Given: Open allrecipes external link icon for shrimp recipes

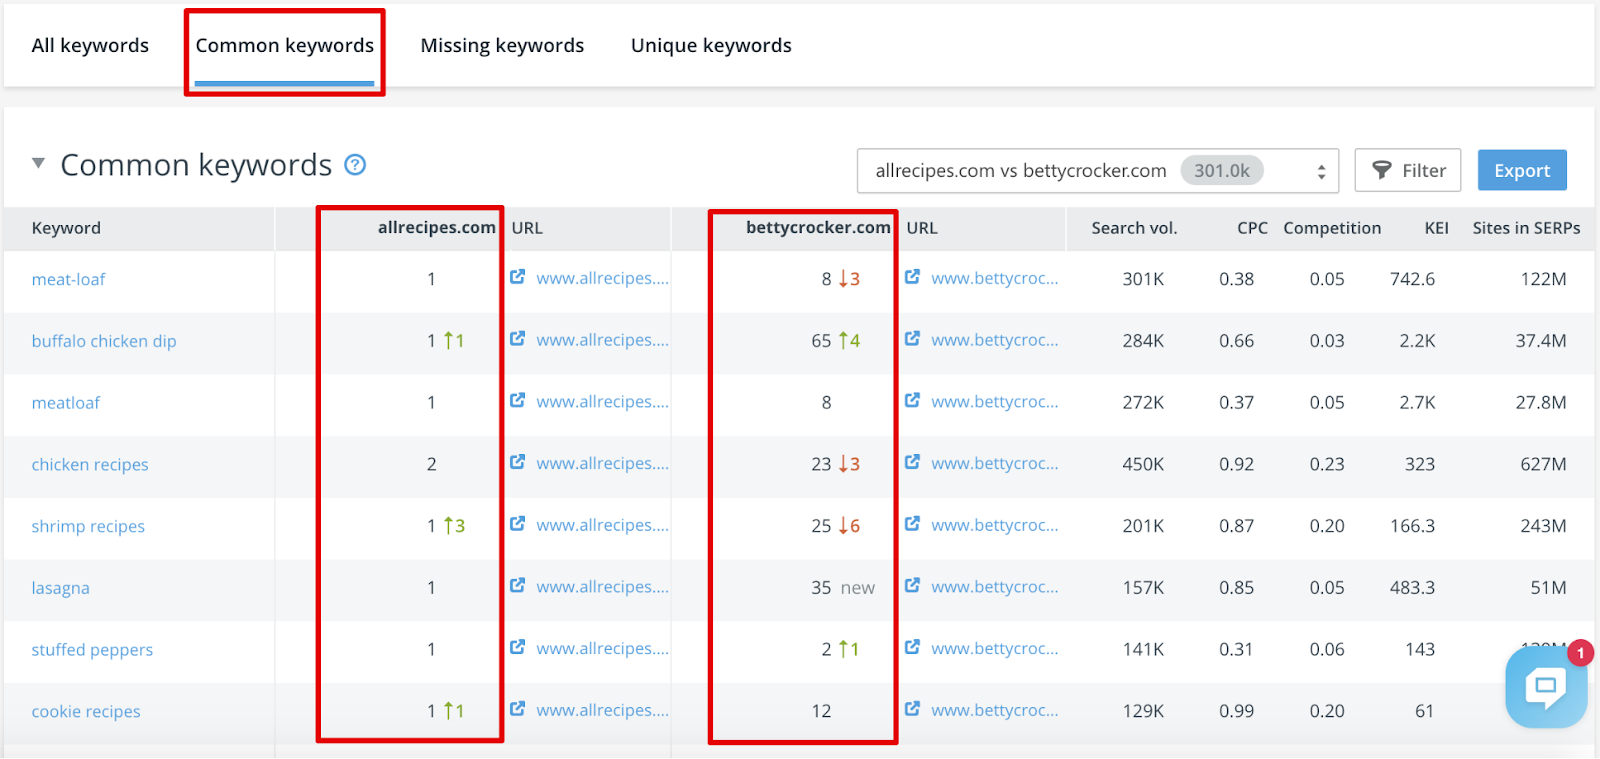Looking at the screenshot, I should click(x=517, y=524).
